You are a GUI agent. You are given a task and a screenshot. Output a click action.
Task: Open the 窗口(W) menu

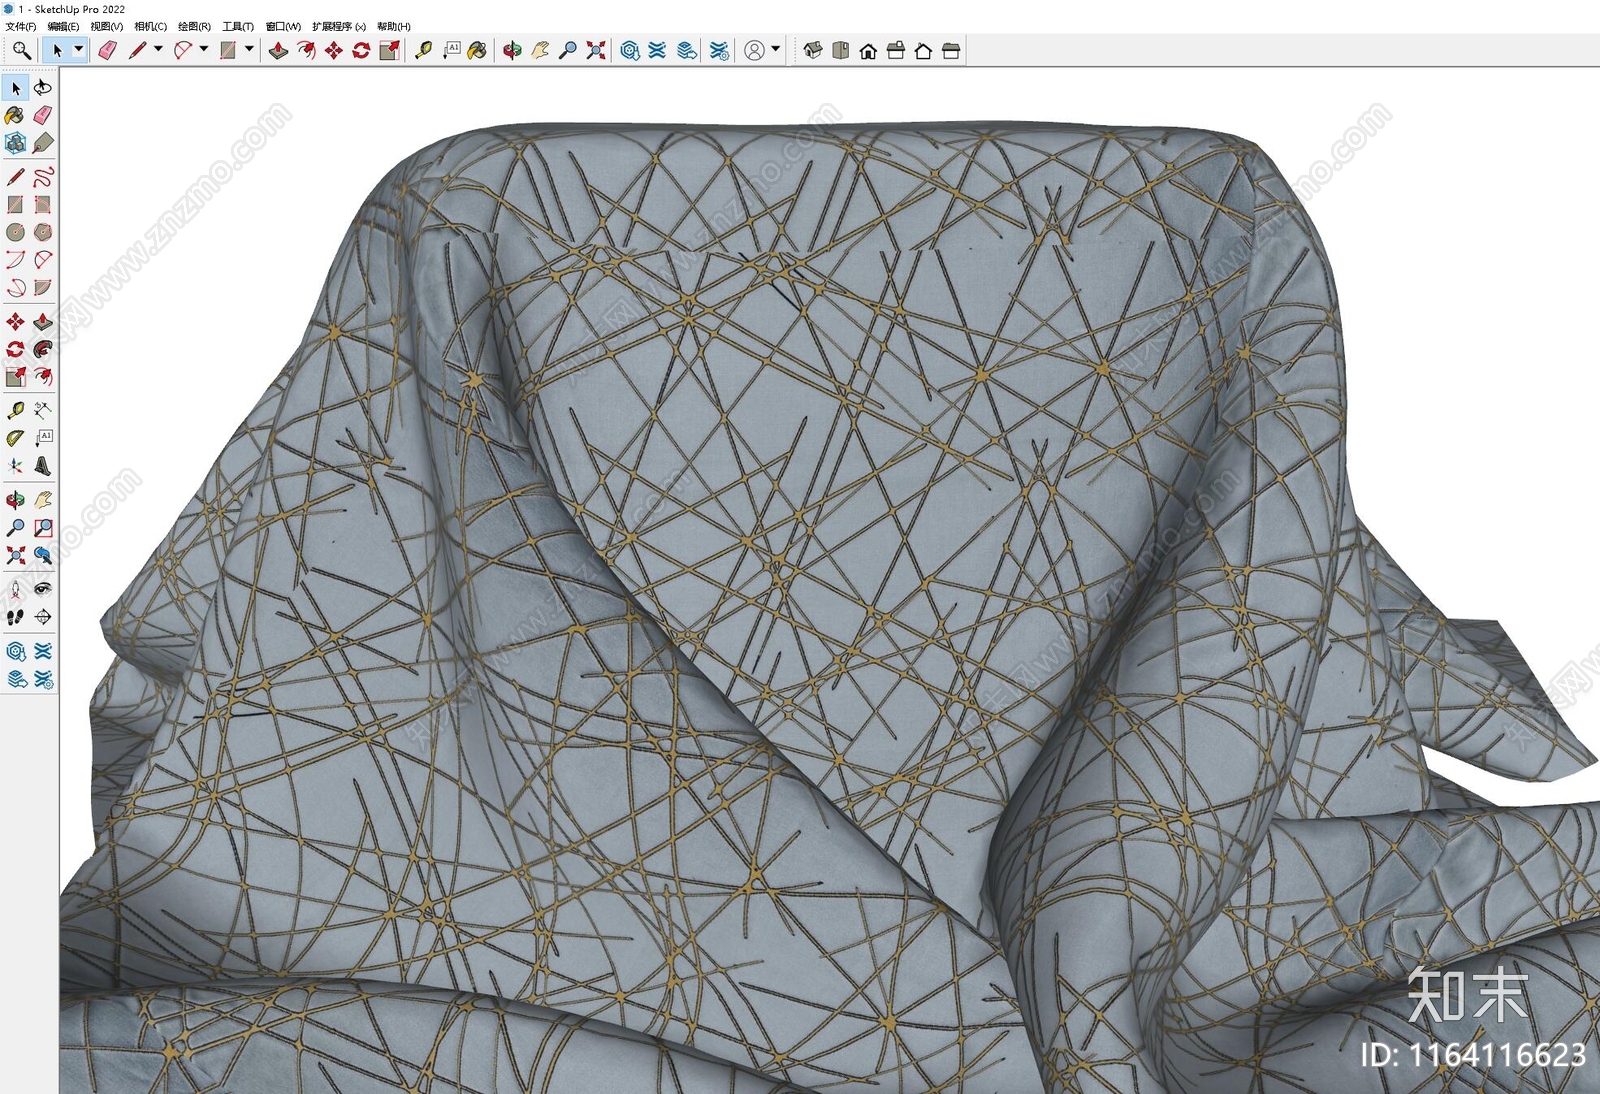[x=283, y=27]
